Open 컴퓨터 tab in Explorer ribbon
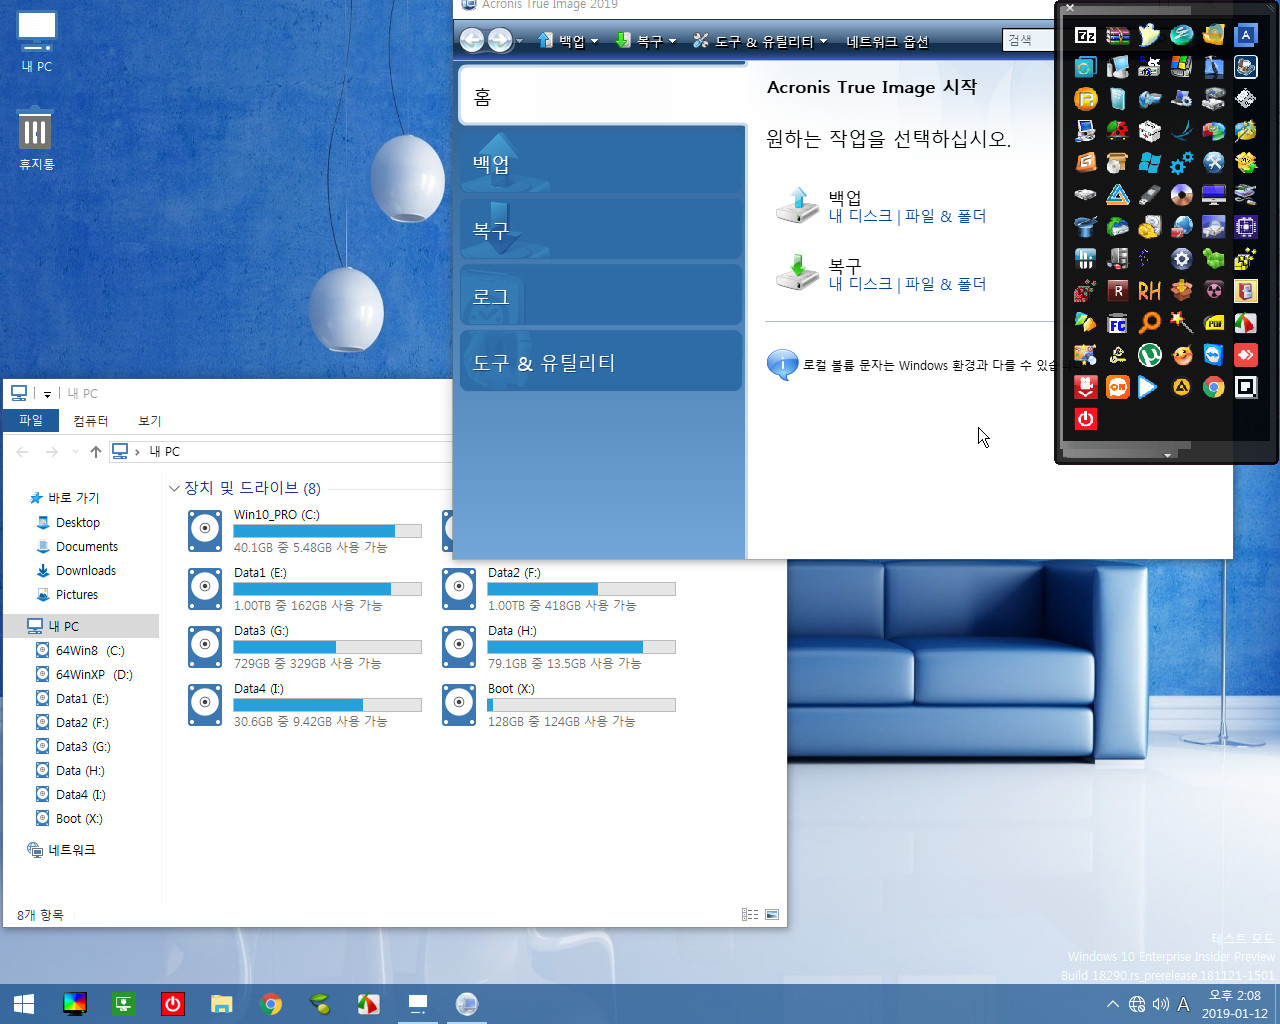1280x1024 pixels. point(90,421)
